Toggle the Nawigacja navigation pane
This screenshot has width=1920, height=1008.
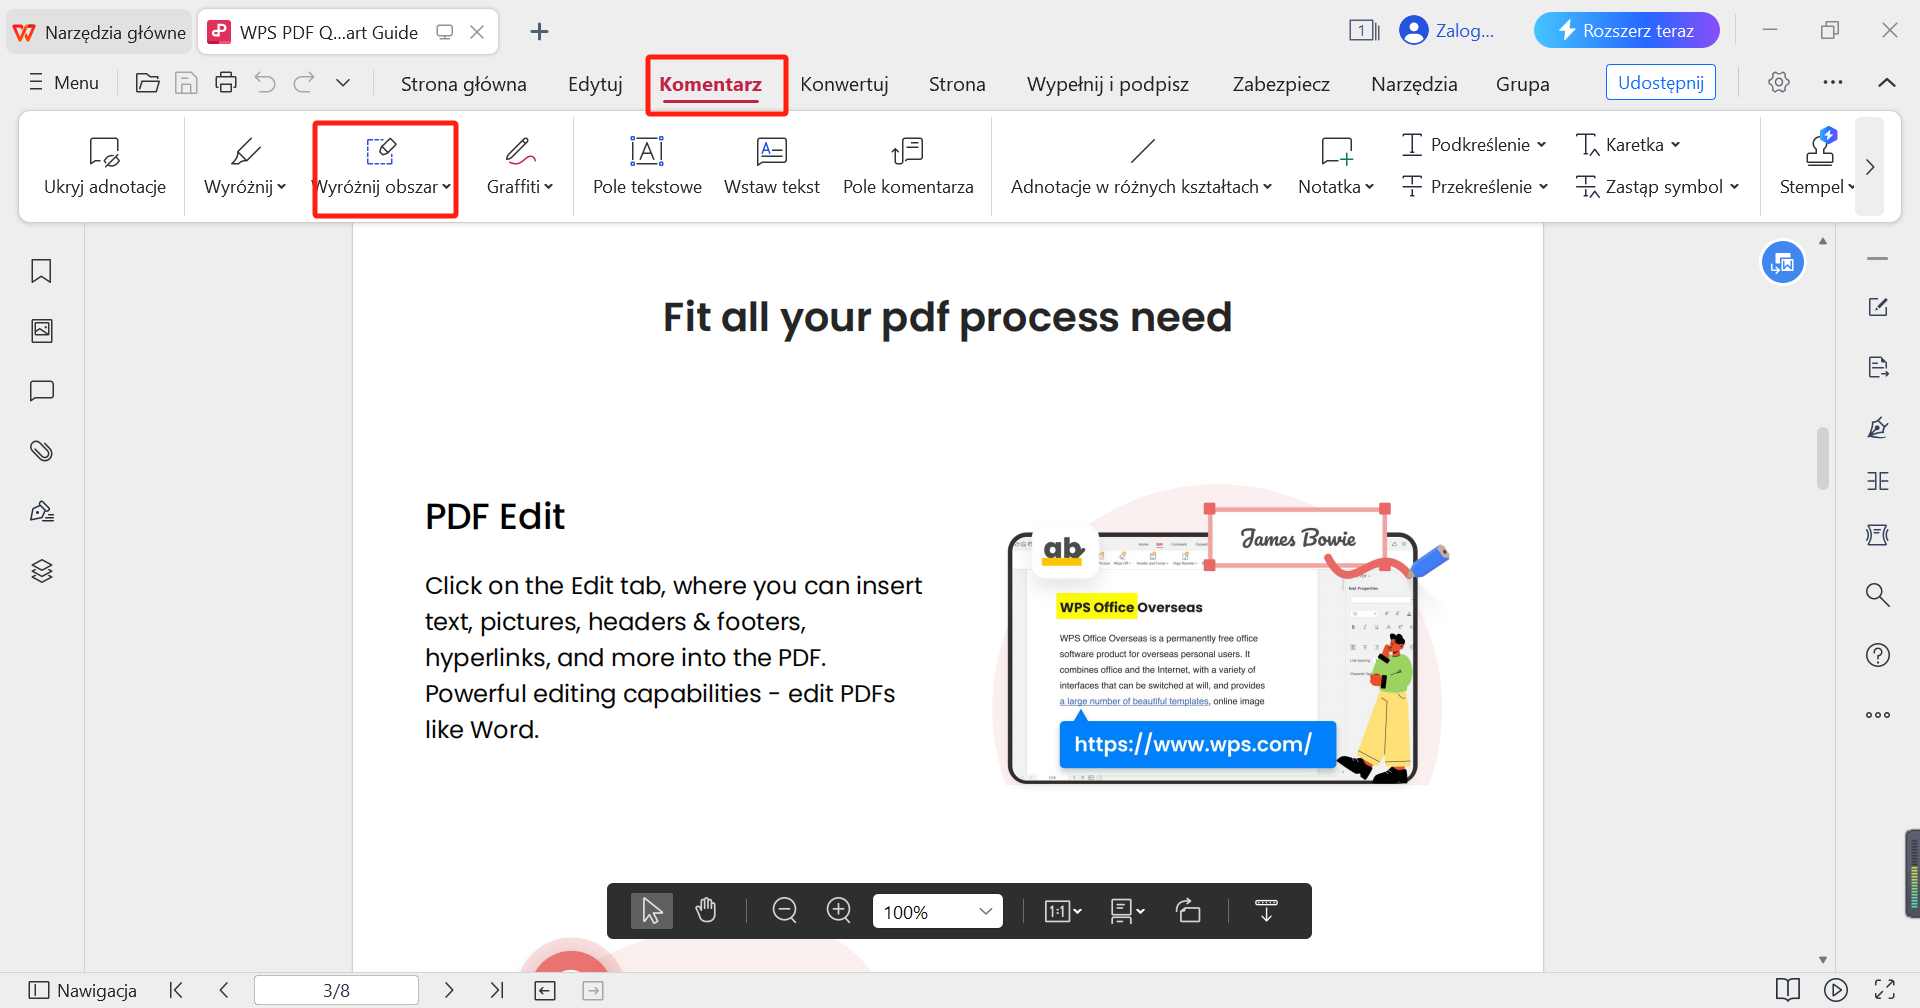pyautogui.click(x=83, y=990)
